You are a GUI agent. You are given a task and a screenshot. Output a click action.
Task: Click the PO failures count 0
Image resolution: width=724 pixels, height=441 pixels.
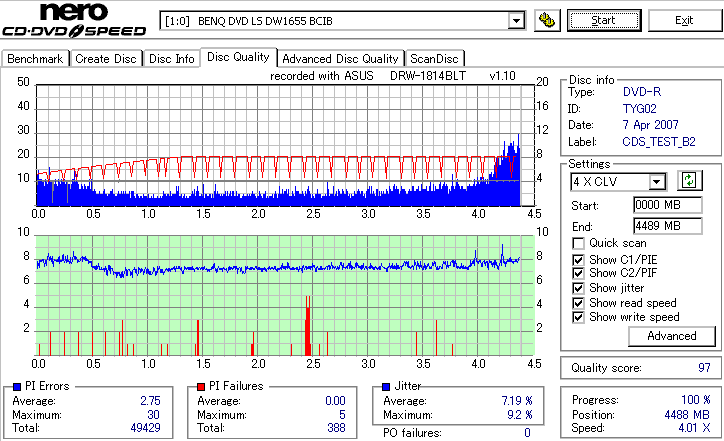[527, 433]
